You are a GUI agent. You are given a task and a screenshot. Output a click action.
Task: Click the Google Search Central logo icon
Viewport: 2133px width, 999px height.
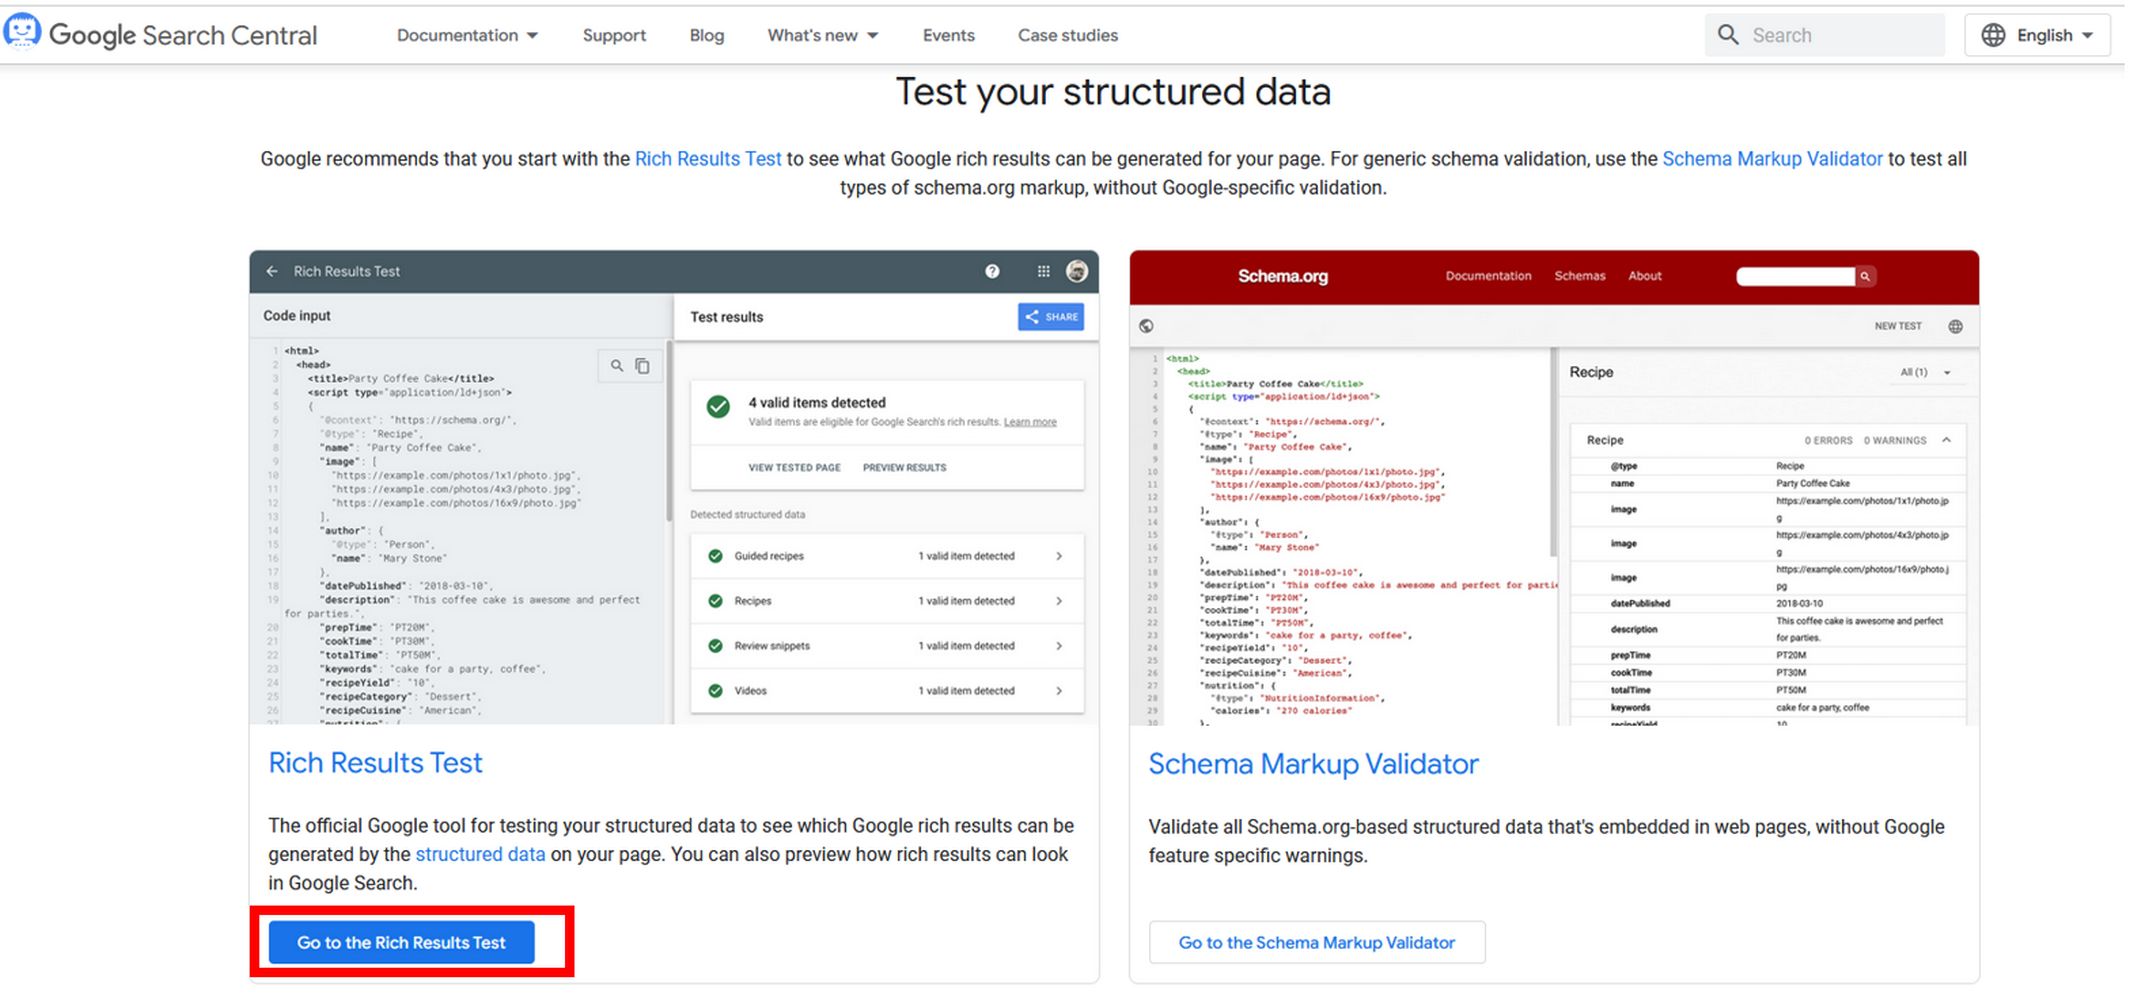(22, 32)
